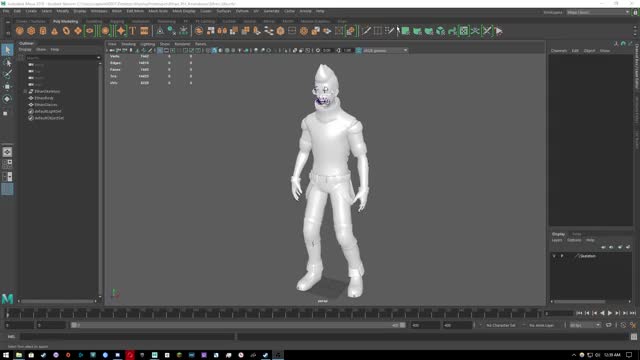Image resolution: width=640 pixels, height=360 pixels.
Task: Activate the Rotate tool in the toolbox
Action: click(x=7, y=99)
